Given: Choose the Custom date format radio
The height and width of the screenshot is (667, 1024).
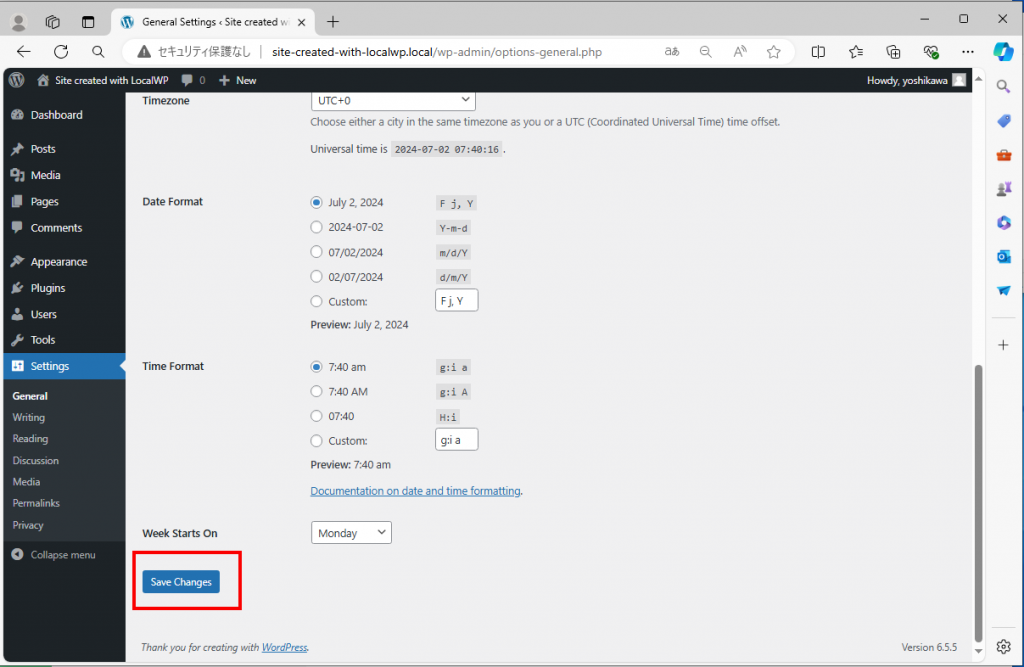Looking at the screenshot, I should click(317, 301).
